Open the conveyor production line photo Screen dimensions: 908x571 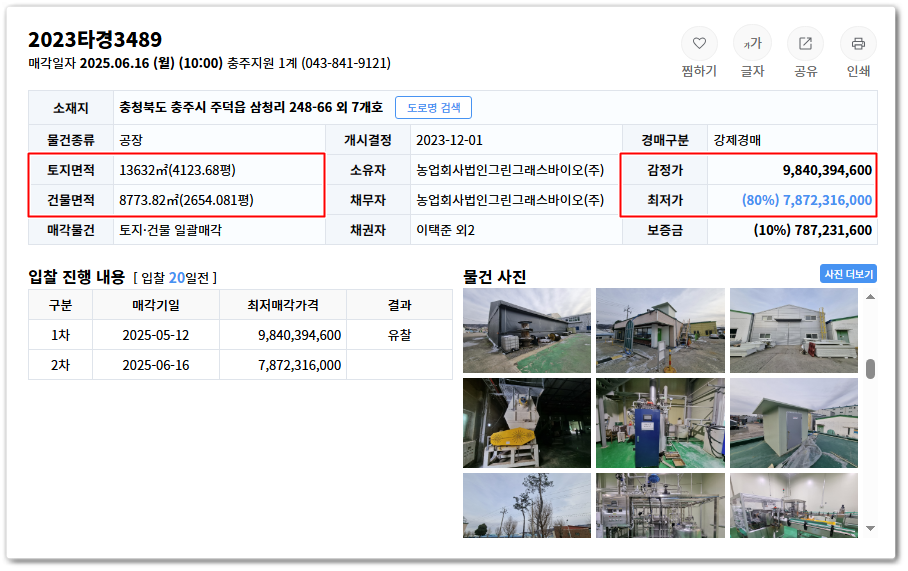pyautogui.click(x=793, y=506)
